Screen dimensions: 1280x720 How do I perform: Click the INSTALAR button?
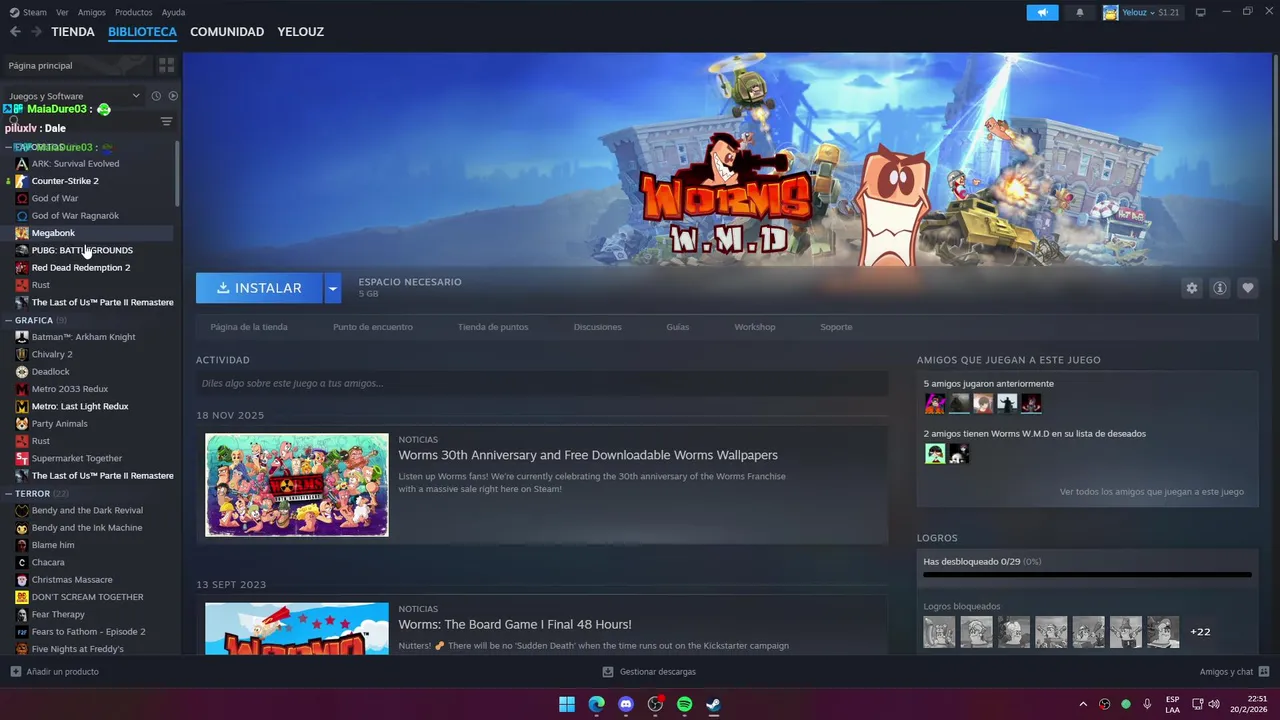tap(259, 288)
